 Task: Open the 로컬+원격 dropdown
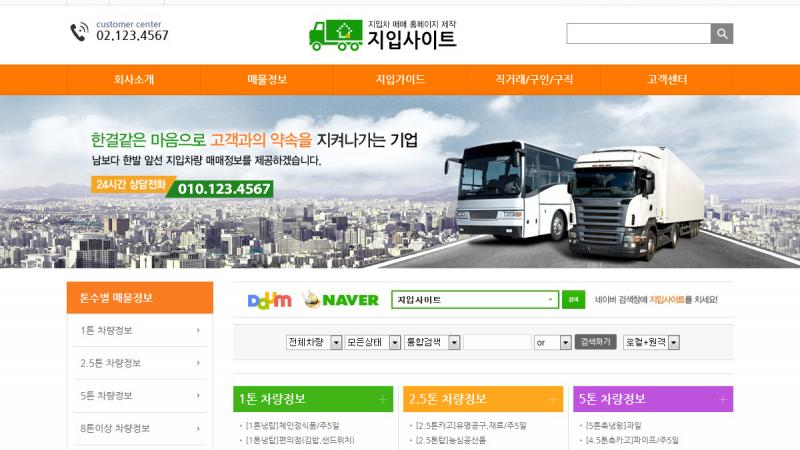tap(651, 342)
